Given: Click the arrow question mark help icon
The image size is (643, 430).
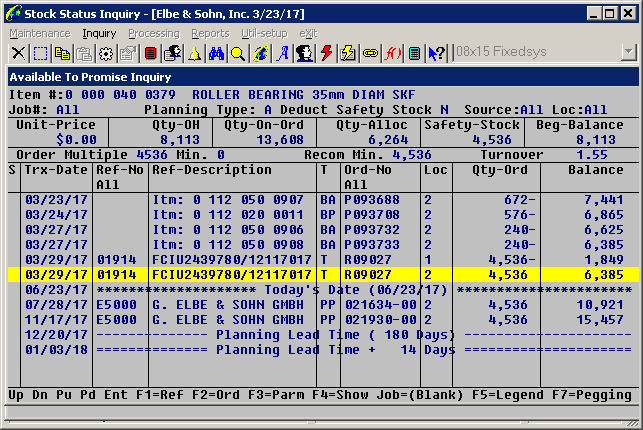Looking at the screenshot, I should click(x=437, y=53).
